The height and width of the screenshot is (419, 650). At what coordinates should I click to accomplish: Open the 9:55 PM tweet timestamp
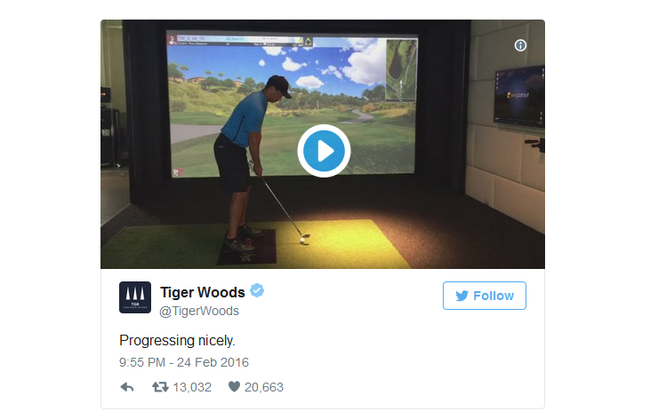184,362
